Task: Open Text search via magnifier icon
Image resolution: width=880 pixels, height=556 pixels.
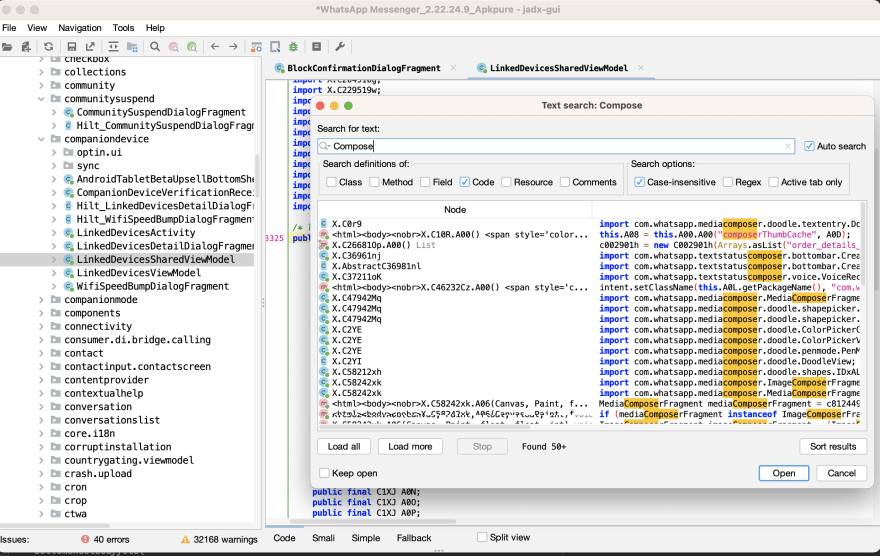Action: click(x=155, y=47)
